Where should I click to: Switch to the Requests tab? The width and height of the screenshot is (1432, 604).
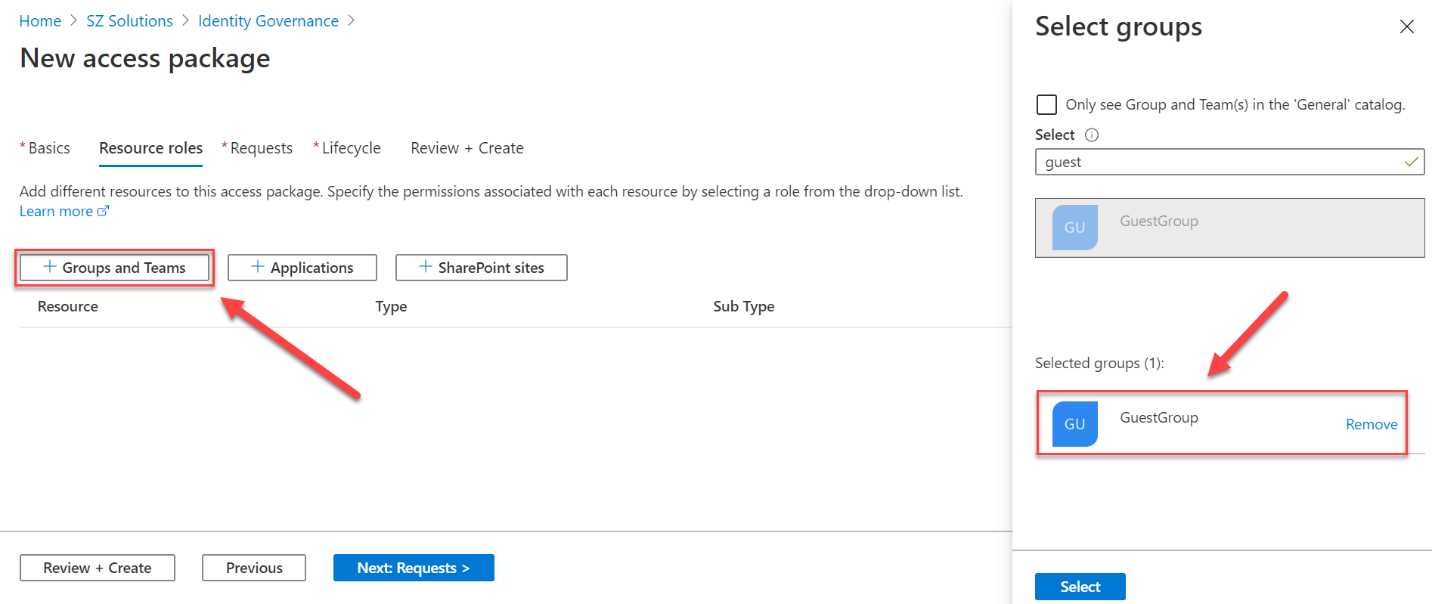pos(261,147)
